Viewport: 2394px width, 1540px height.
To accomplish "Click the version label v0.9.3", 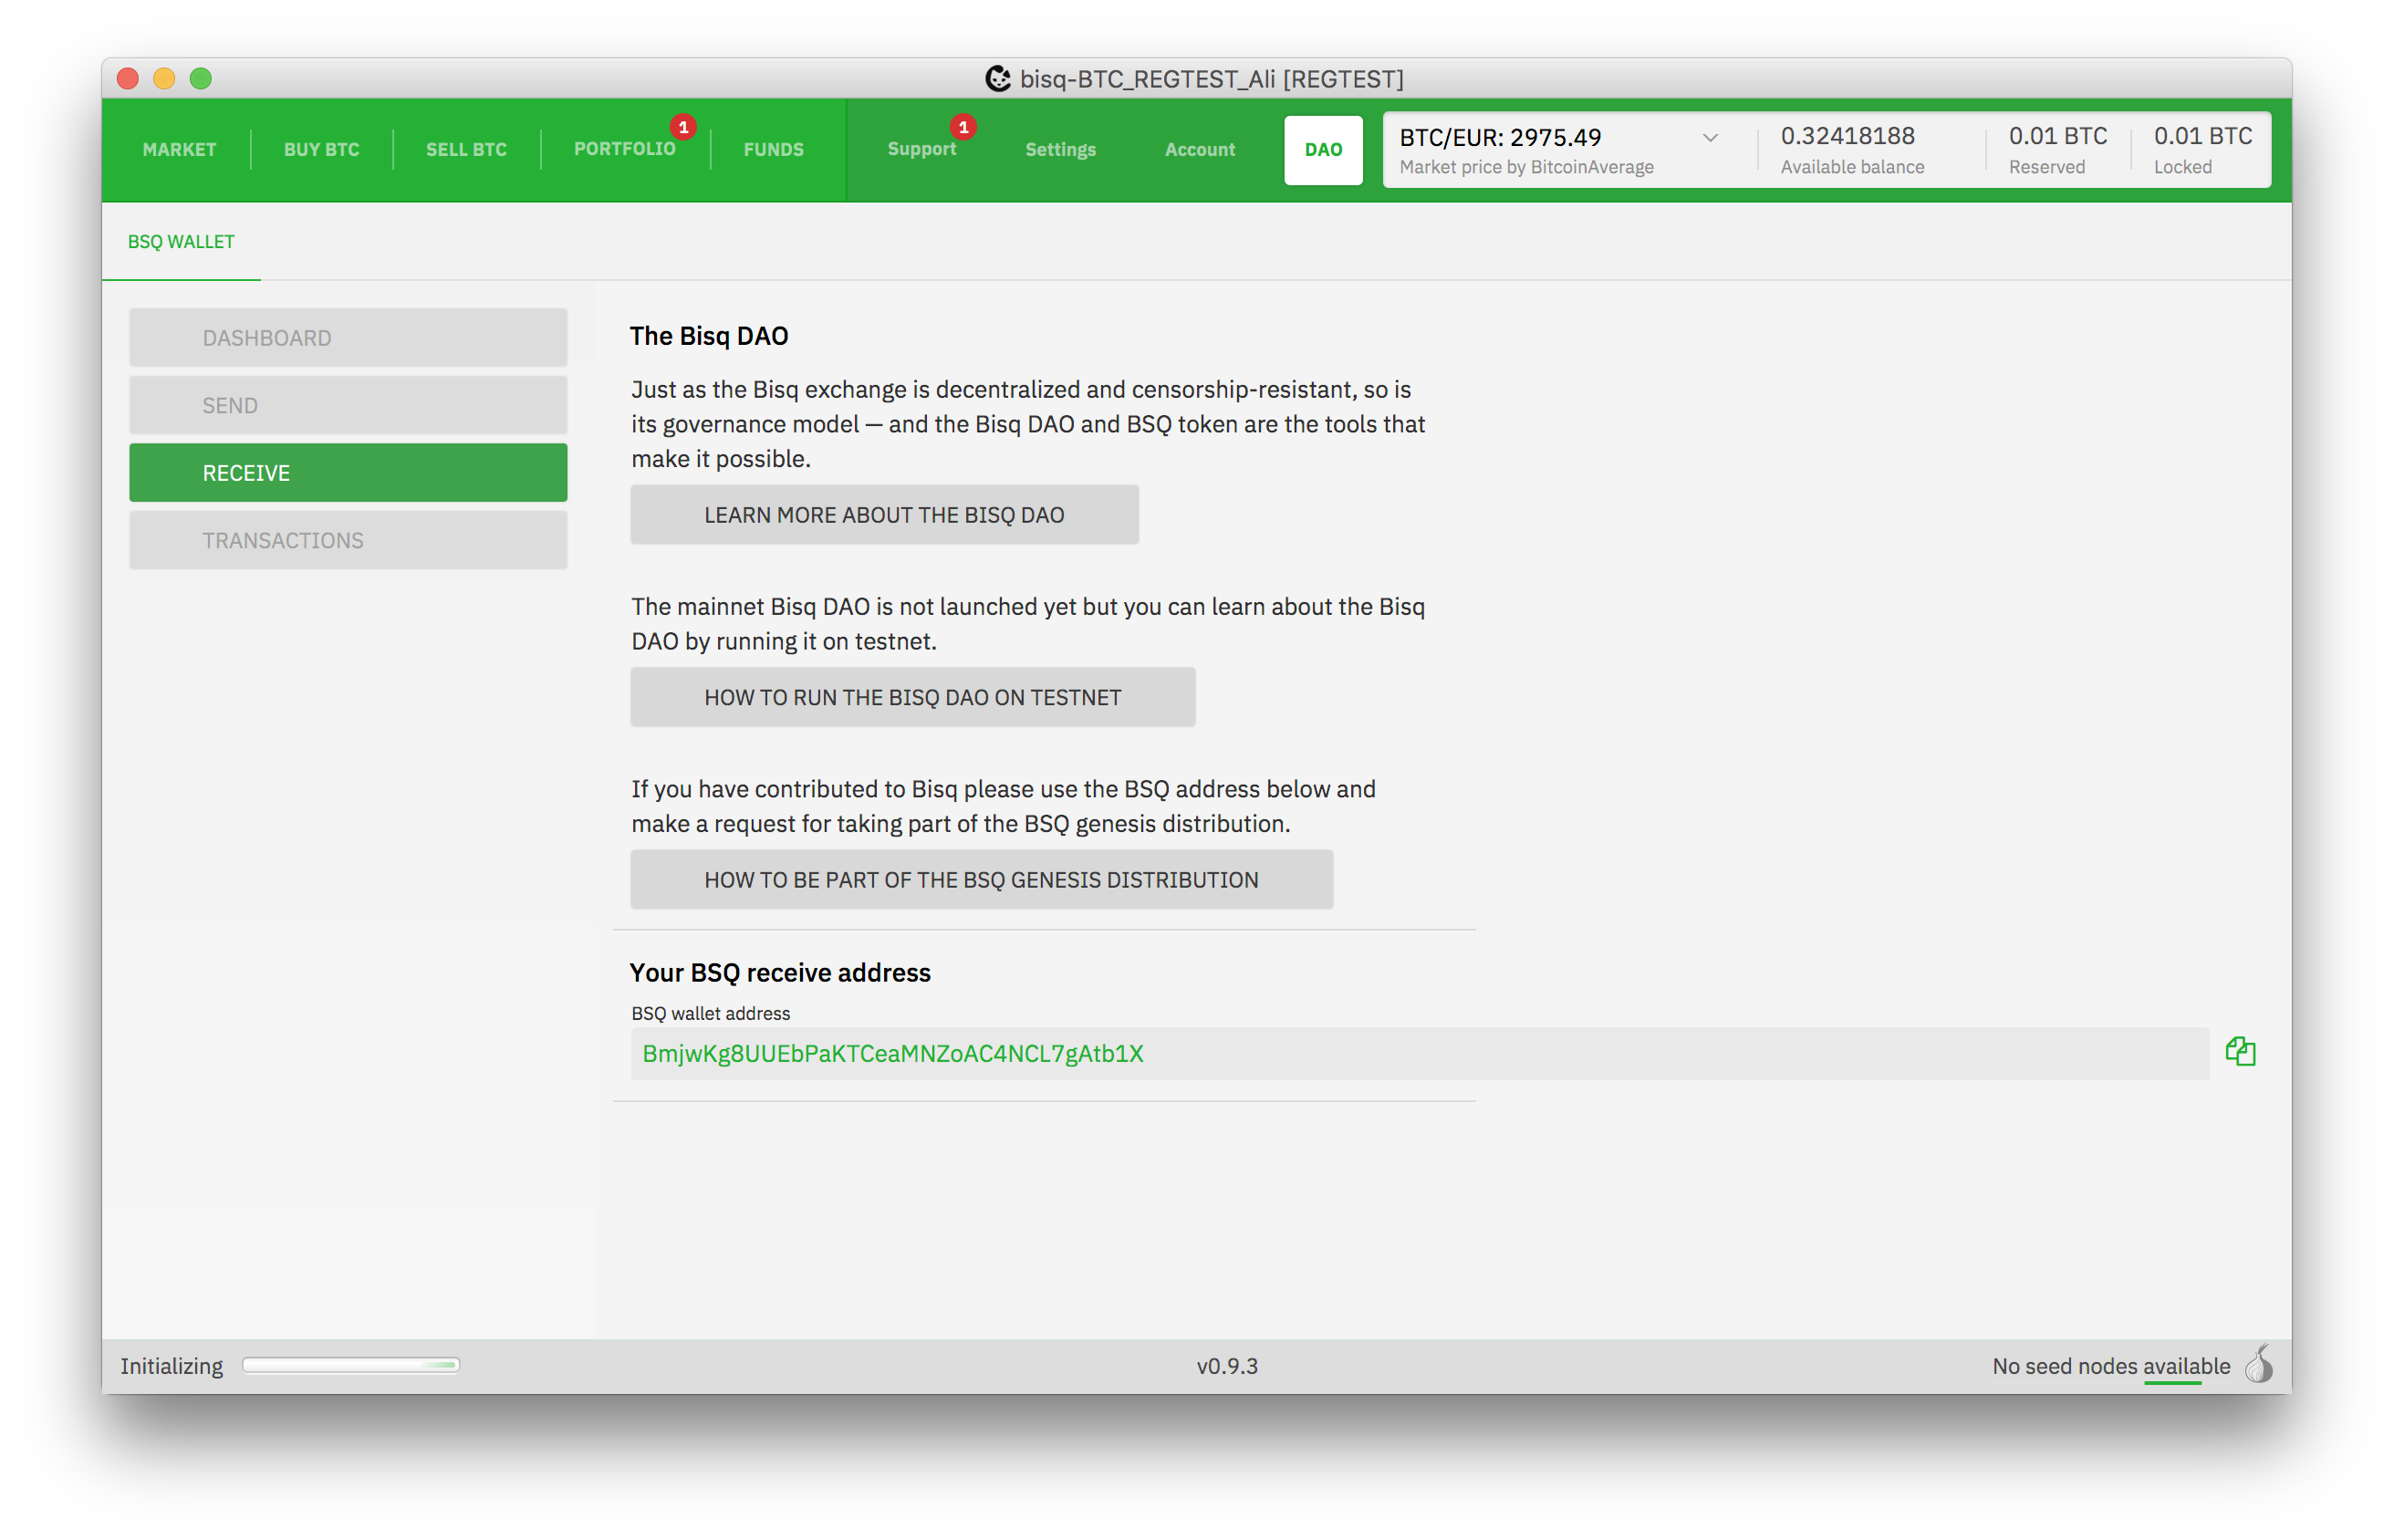I will [1227, 1366].
